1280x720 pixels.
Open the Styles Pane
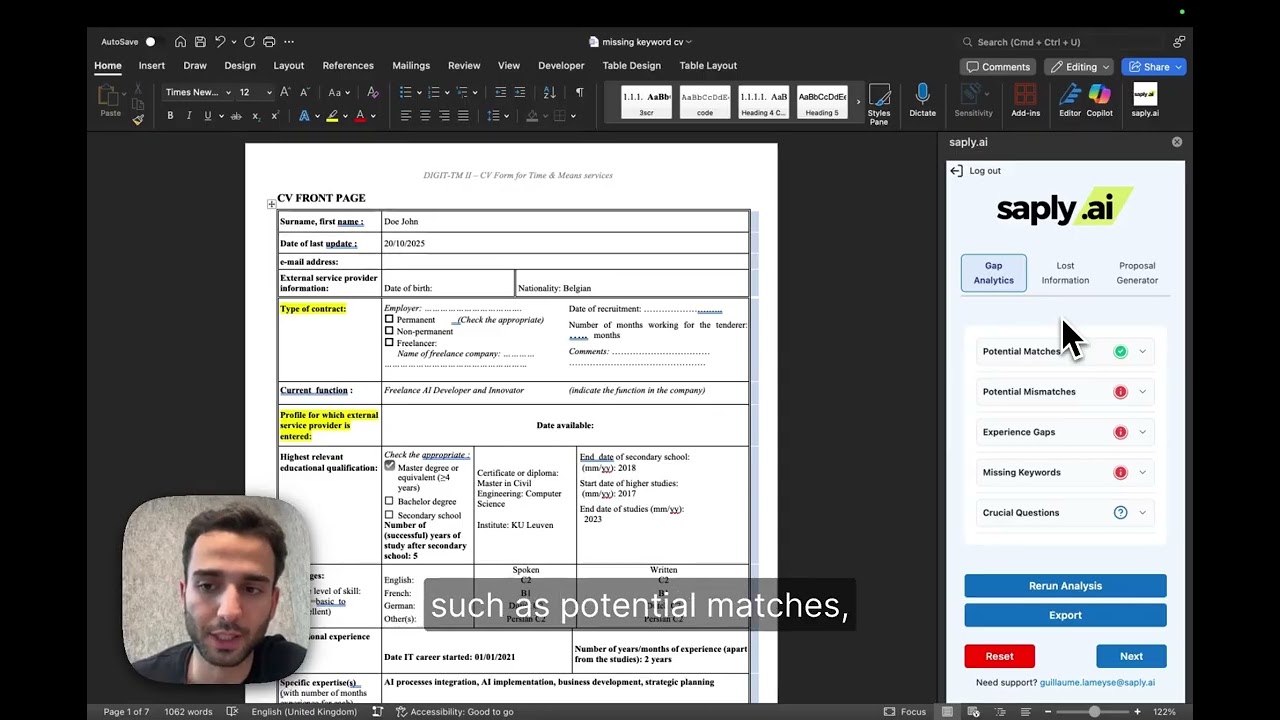tap(879, 104)
